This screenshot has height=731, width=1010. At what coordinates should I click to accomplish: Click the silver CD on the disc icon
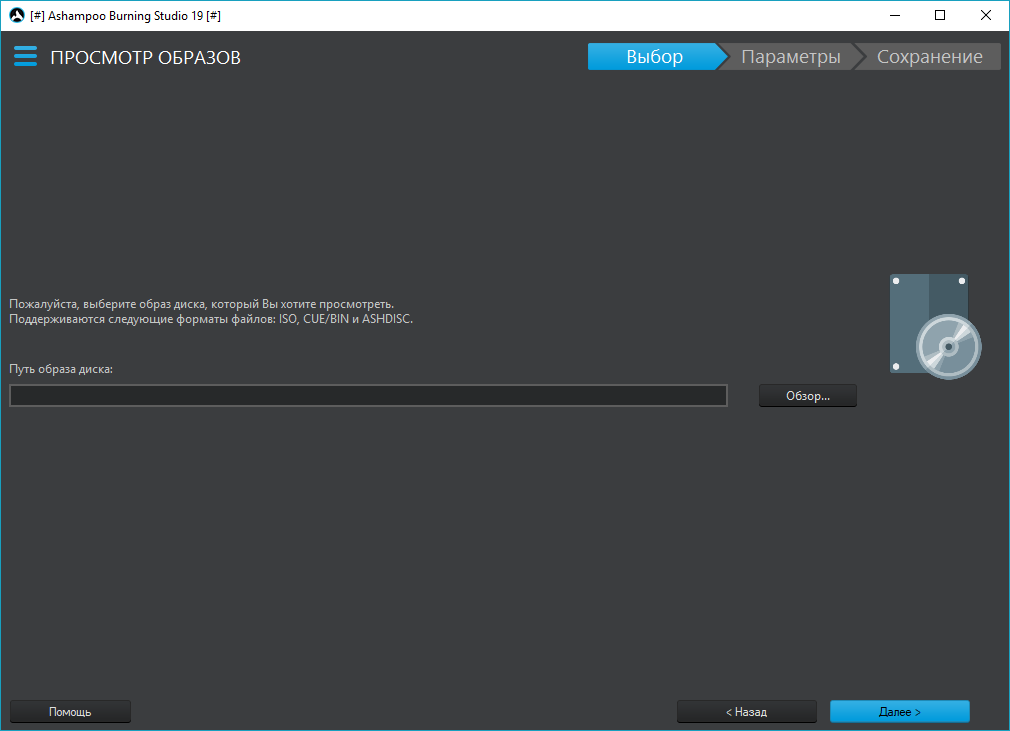(x=948, y=347)
